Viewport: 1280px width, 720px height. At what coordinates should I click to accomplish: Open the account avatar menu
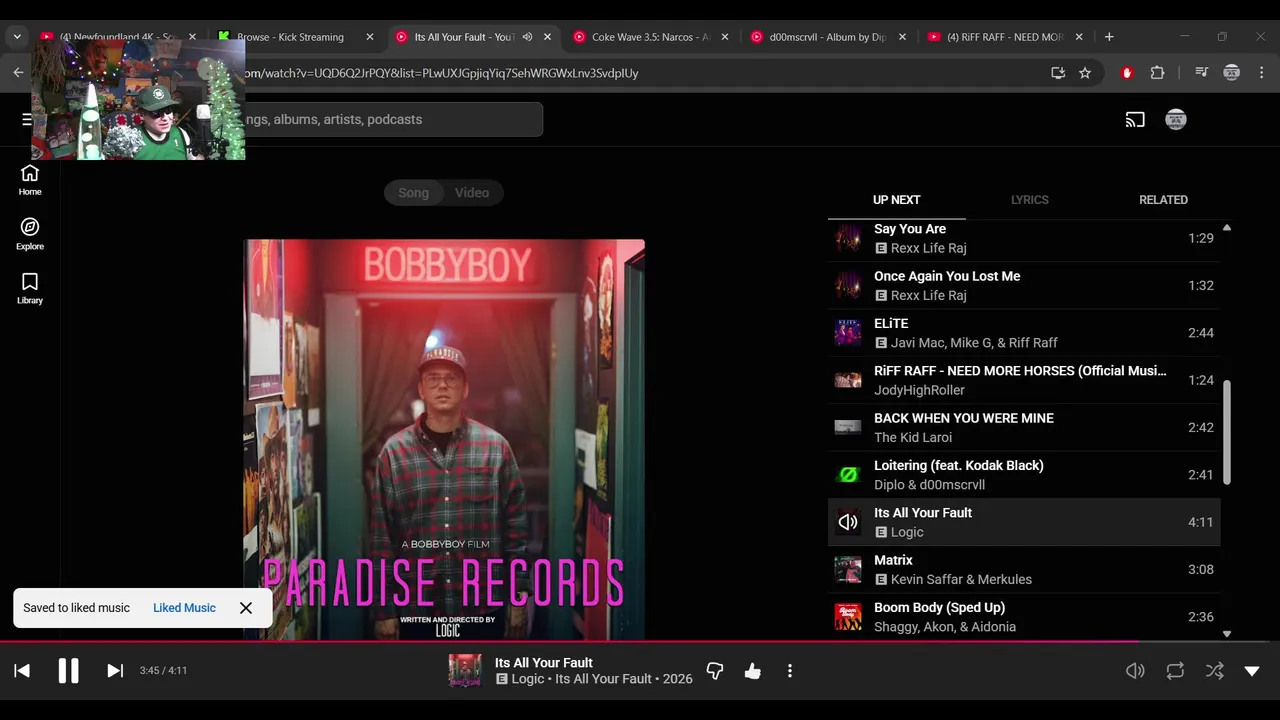(x=1176, y=120)
